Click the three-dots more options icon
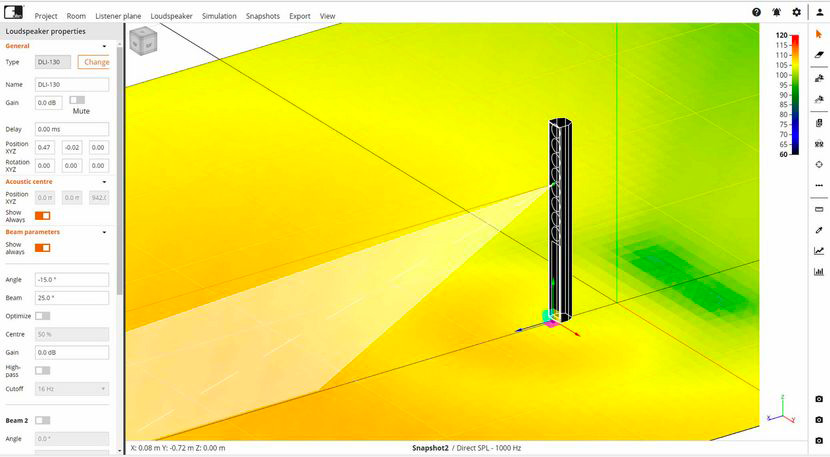830x457 pixels. pyautogui.click(x=819, y=185)
